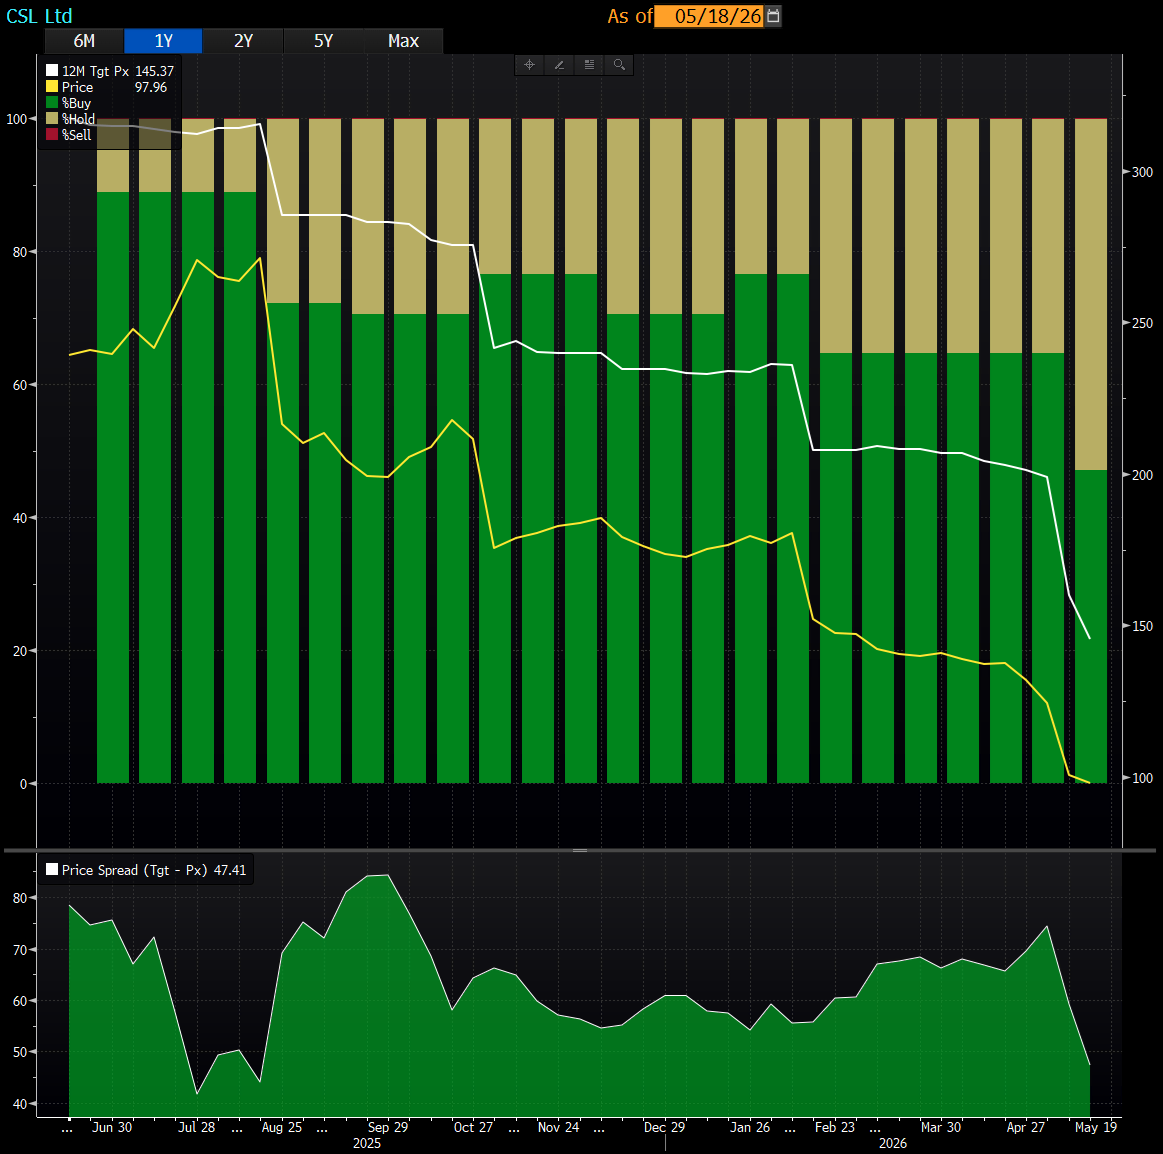Click the spread value 47.41
1163x1154 pixels.
(230, 870)
